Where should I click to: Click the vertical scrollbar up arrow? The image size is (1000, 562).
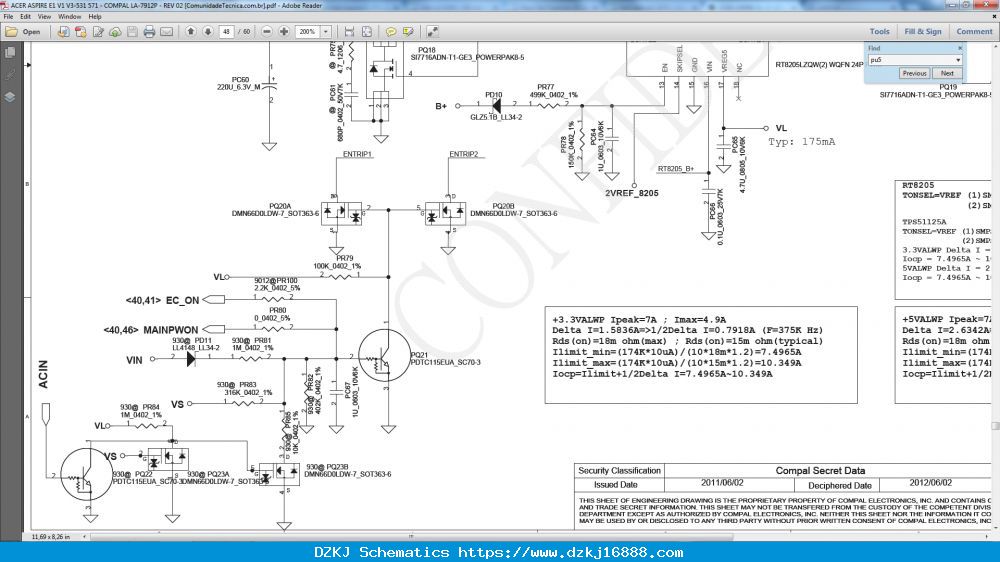[x=996, y=47]
